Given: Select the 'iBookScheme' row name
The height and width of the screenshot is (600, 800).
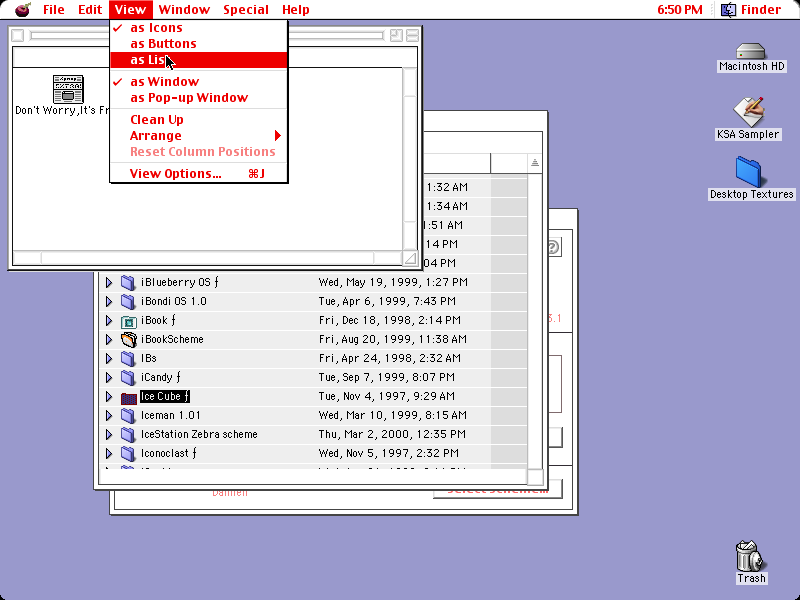Looking at the screenshot, I should 172,339.
